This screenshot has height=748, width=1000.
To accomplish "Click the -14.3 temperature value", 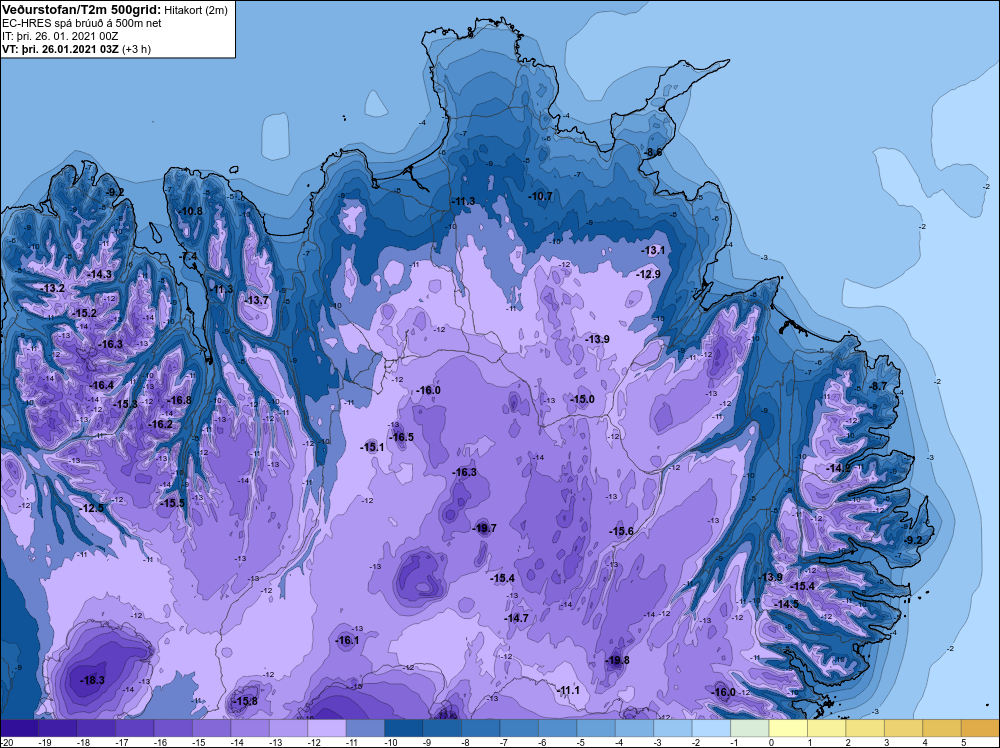I will pyautogui.click(x=99, y=274).
